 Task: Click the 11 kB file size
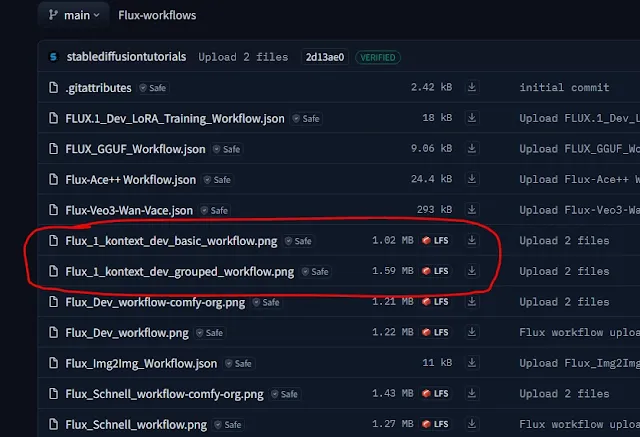click(x=437, y=363)
